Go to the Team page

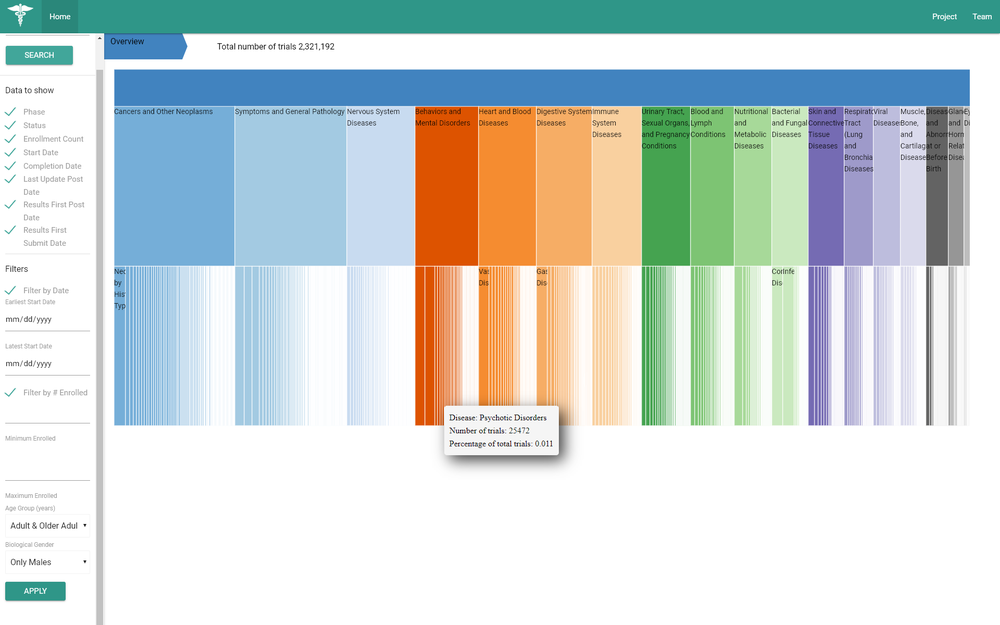tap(982, 17)
